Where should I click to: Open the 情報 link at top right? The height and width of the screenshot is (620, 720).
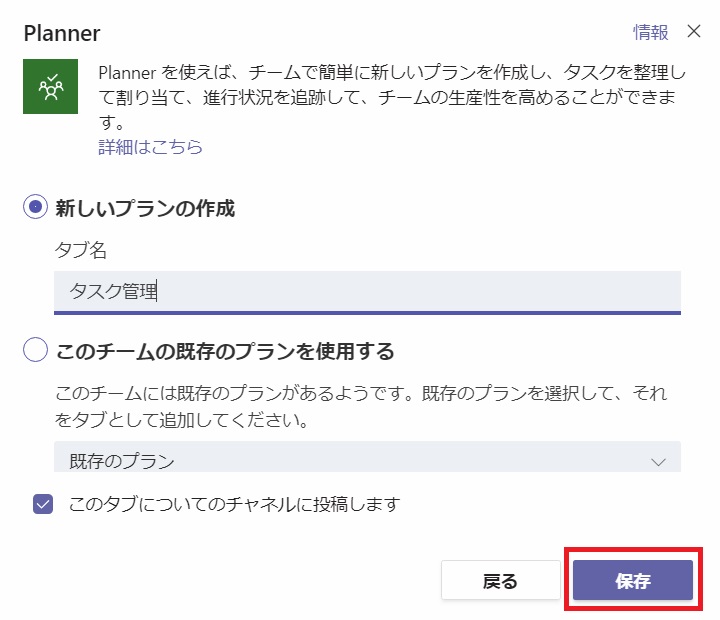[651, 32]
